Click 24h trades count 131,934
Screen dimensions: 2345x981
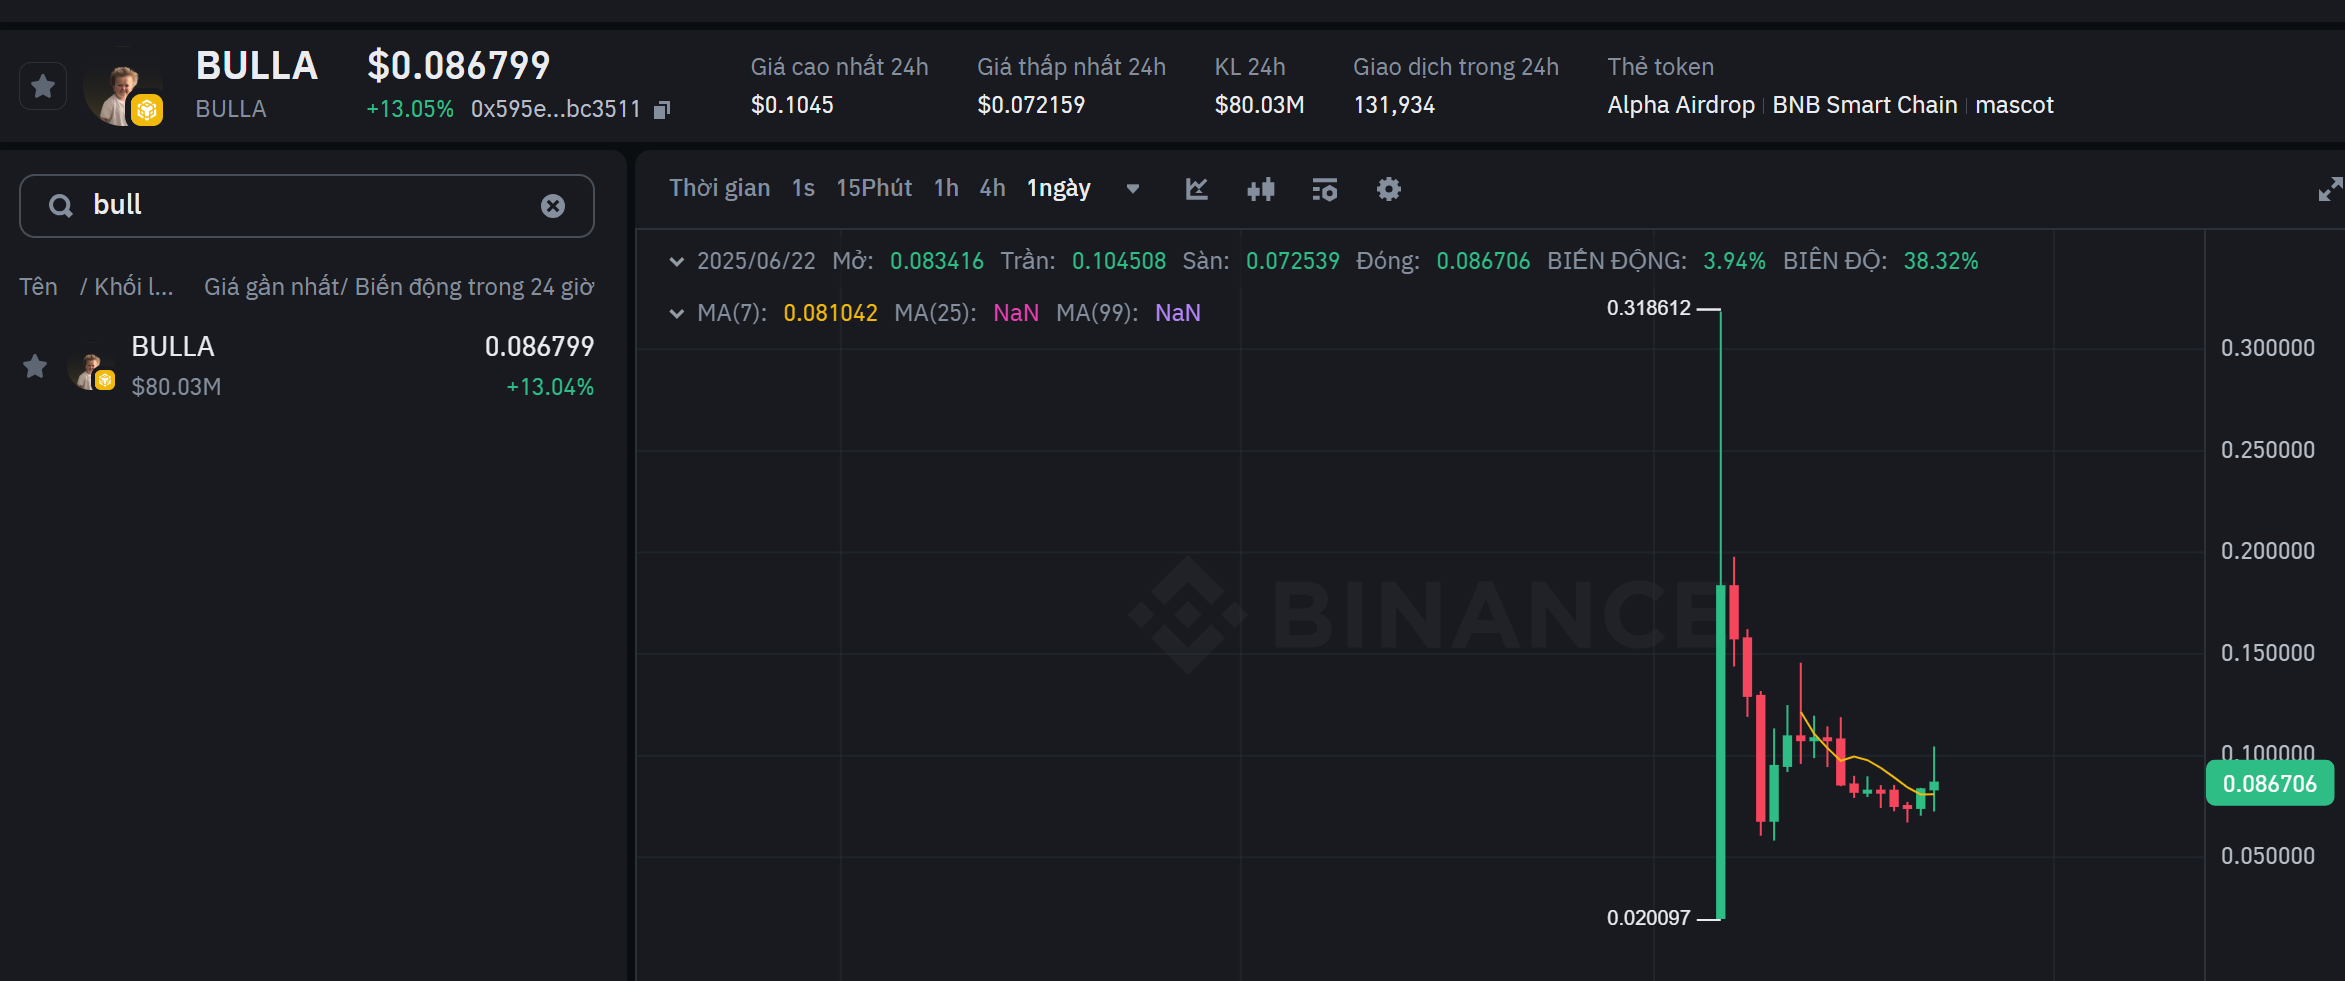click(1394, 105)
